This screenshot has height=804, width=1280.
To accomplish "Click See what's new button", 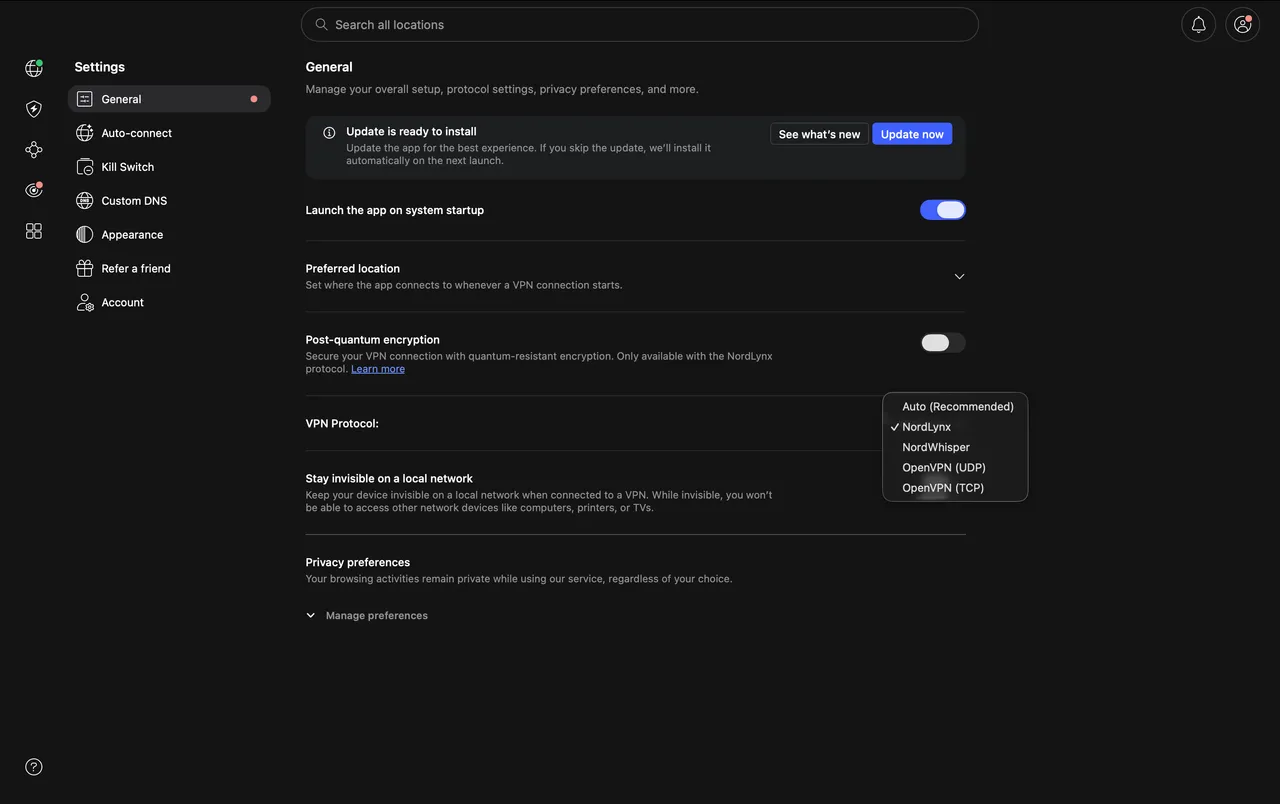I will tap(819, 134).
